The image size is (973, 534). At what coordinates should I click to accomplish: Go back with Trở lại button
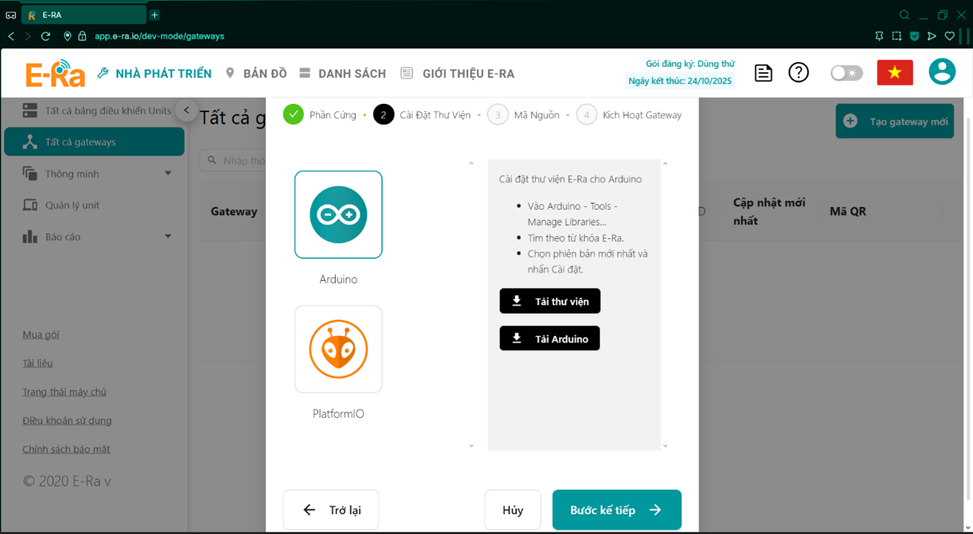pos(331,510)
